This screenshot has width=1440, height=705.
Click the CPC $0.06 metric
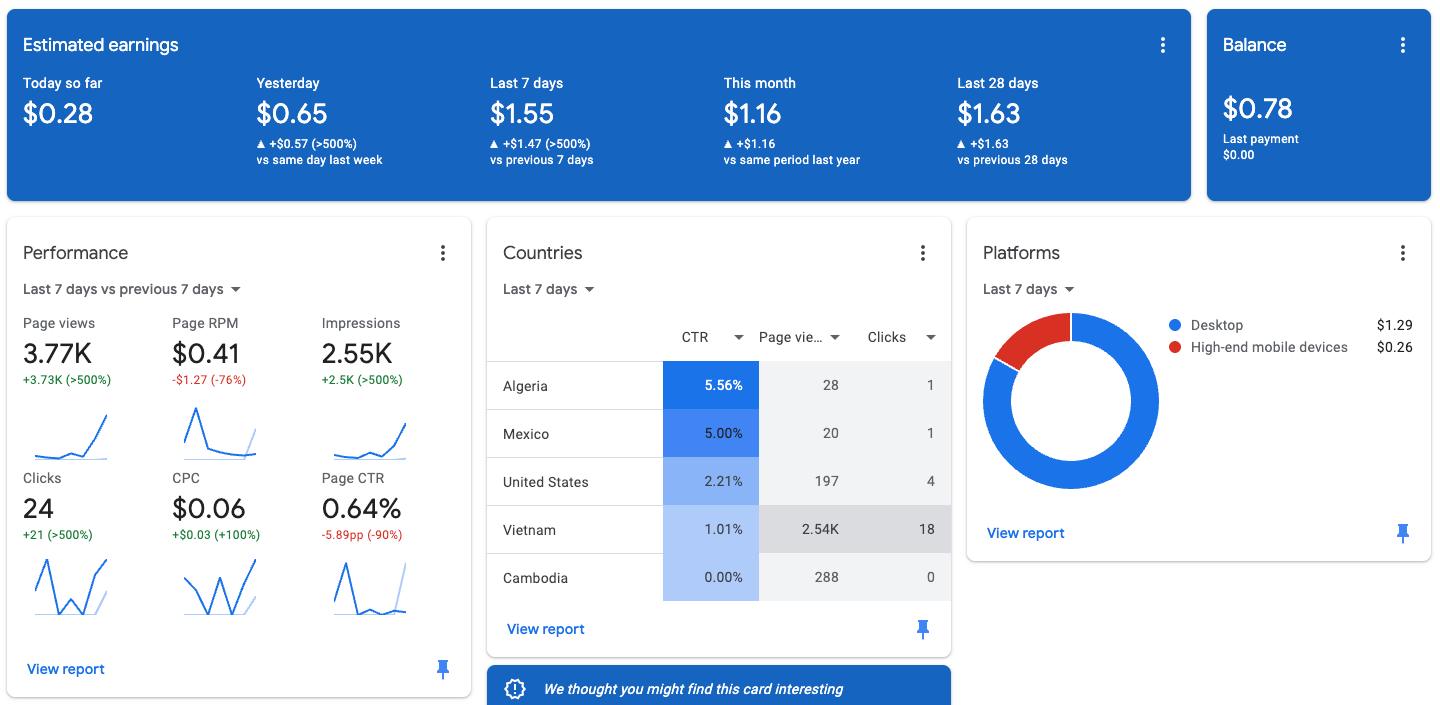[x=208, y=508]
